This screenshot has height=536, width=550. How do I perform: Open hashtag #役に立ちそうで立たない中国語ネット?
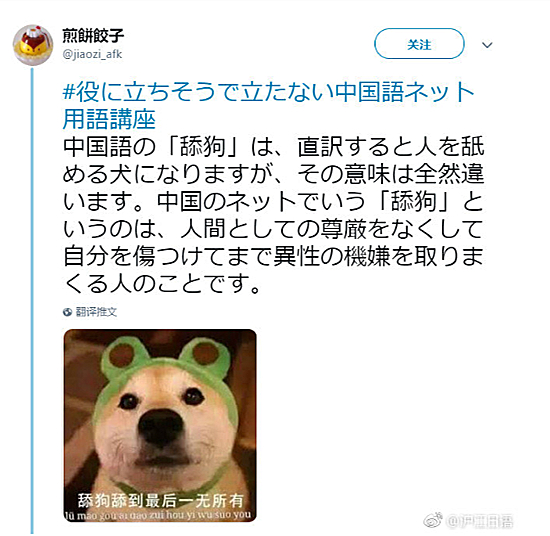tap(268, 92)
